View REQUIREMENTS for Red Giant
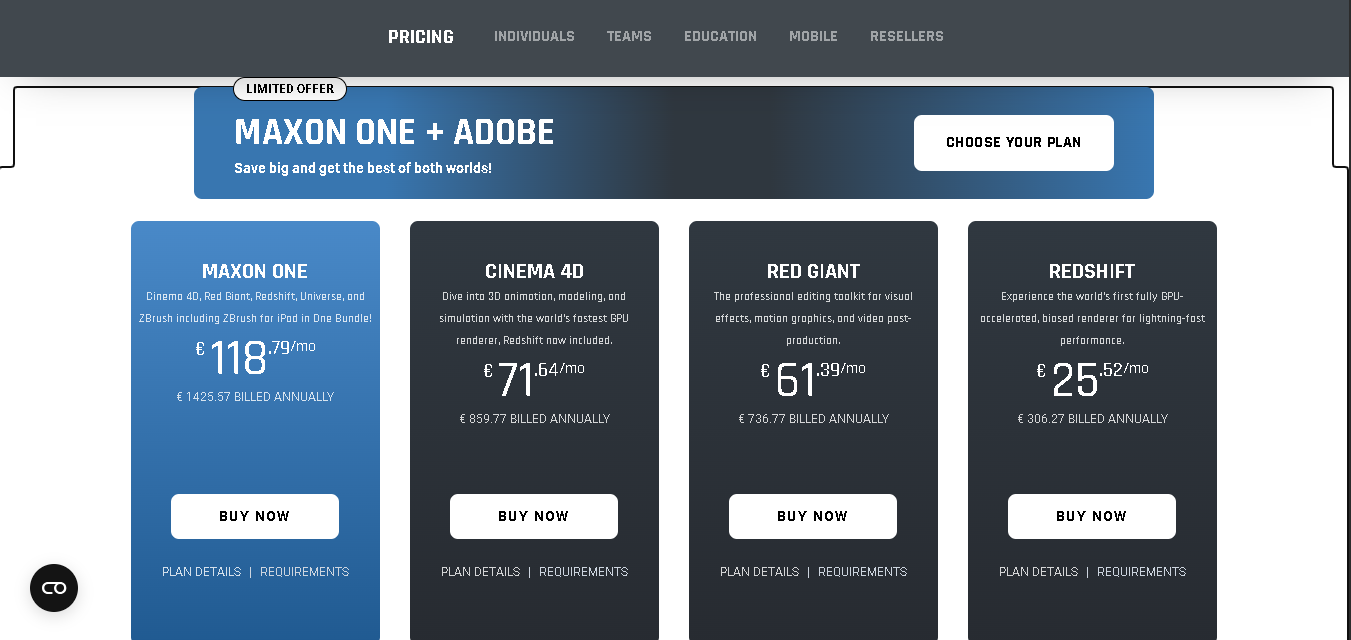 862,571
